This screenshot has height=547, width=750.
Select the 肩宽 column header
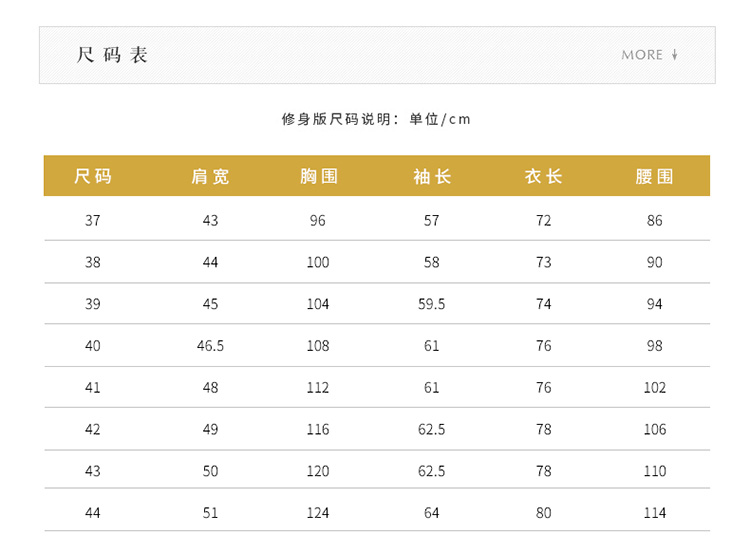click(x=210, y=177)
